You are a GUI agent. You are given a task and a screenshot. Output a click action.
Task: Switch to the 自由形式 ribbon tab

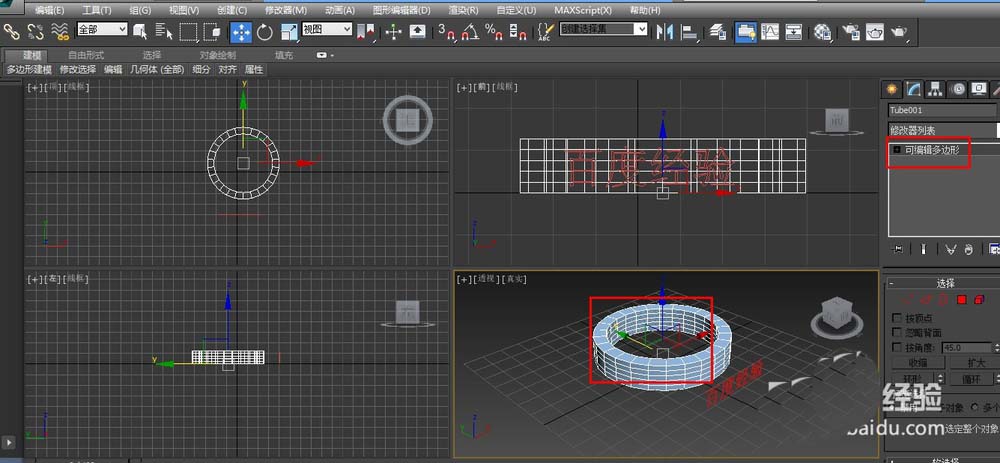[86, 55]
